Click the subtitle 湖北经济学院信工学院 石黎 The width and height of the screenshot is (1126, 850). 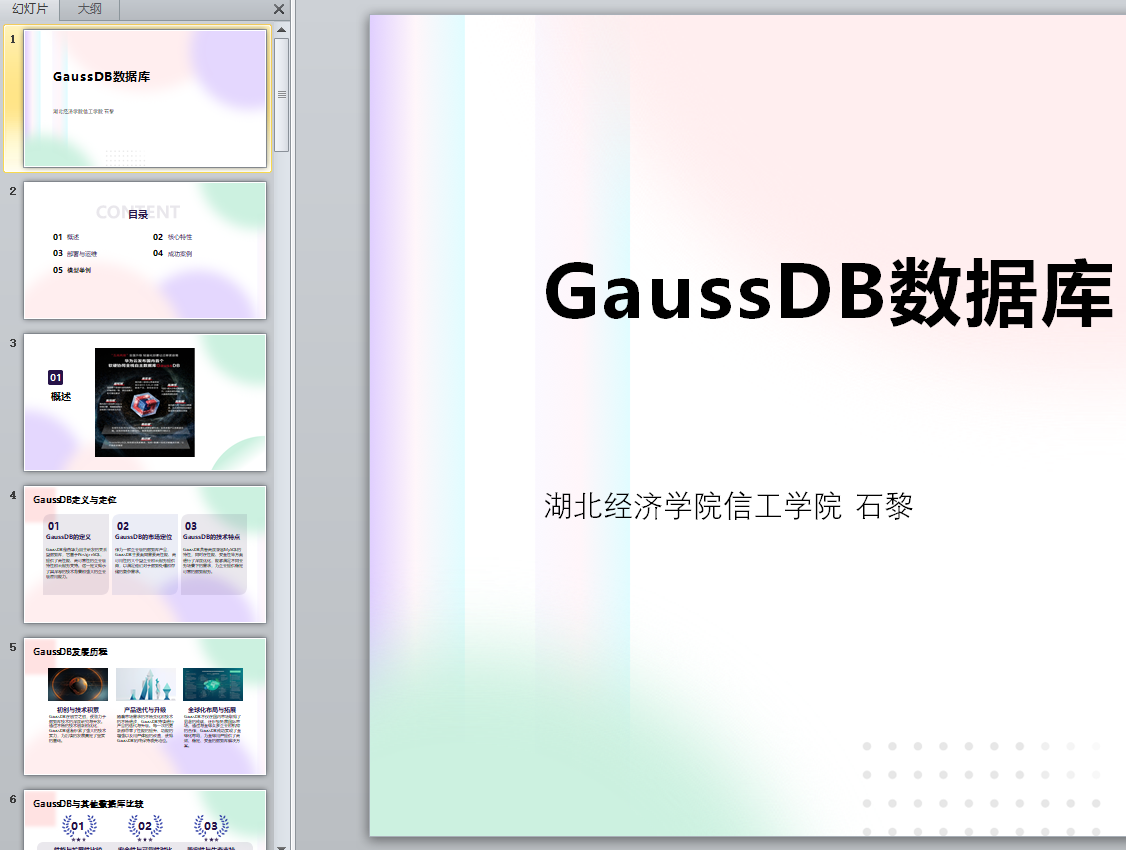728,507
